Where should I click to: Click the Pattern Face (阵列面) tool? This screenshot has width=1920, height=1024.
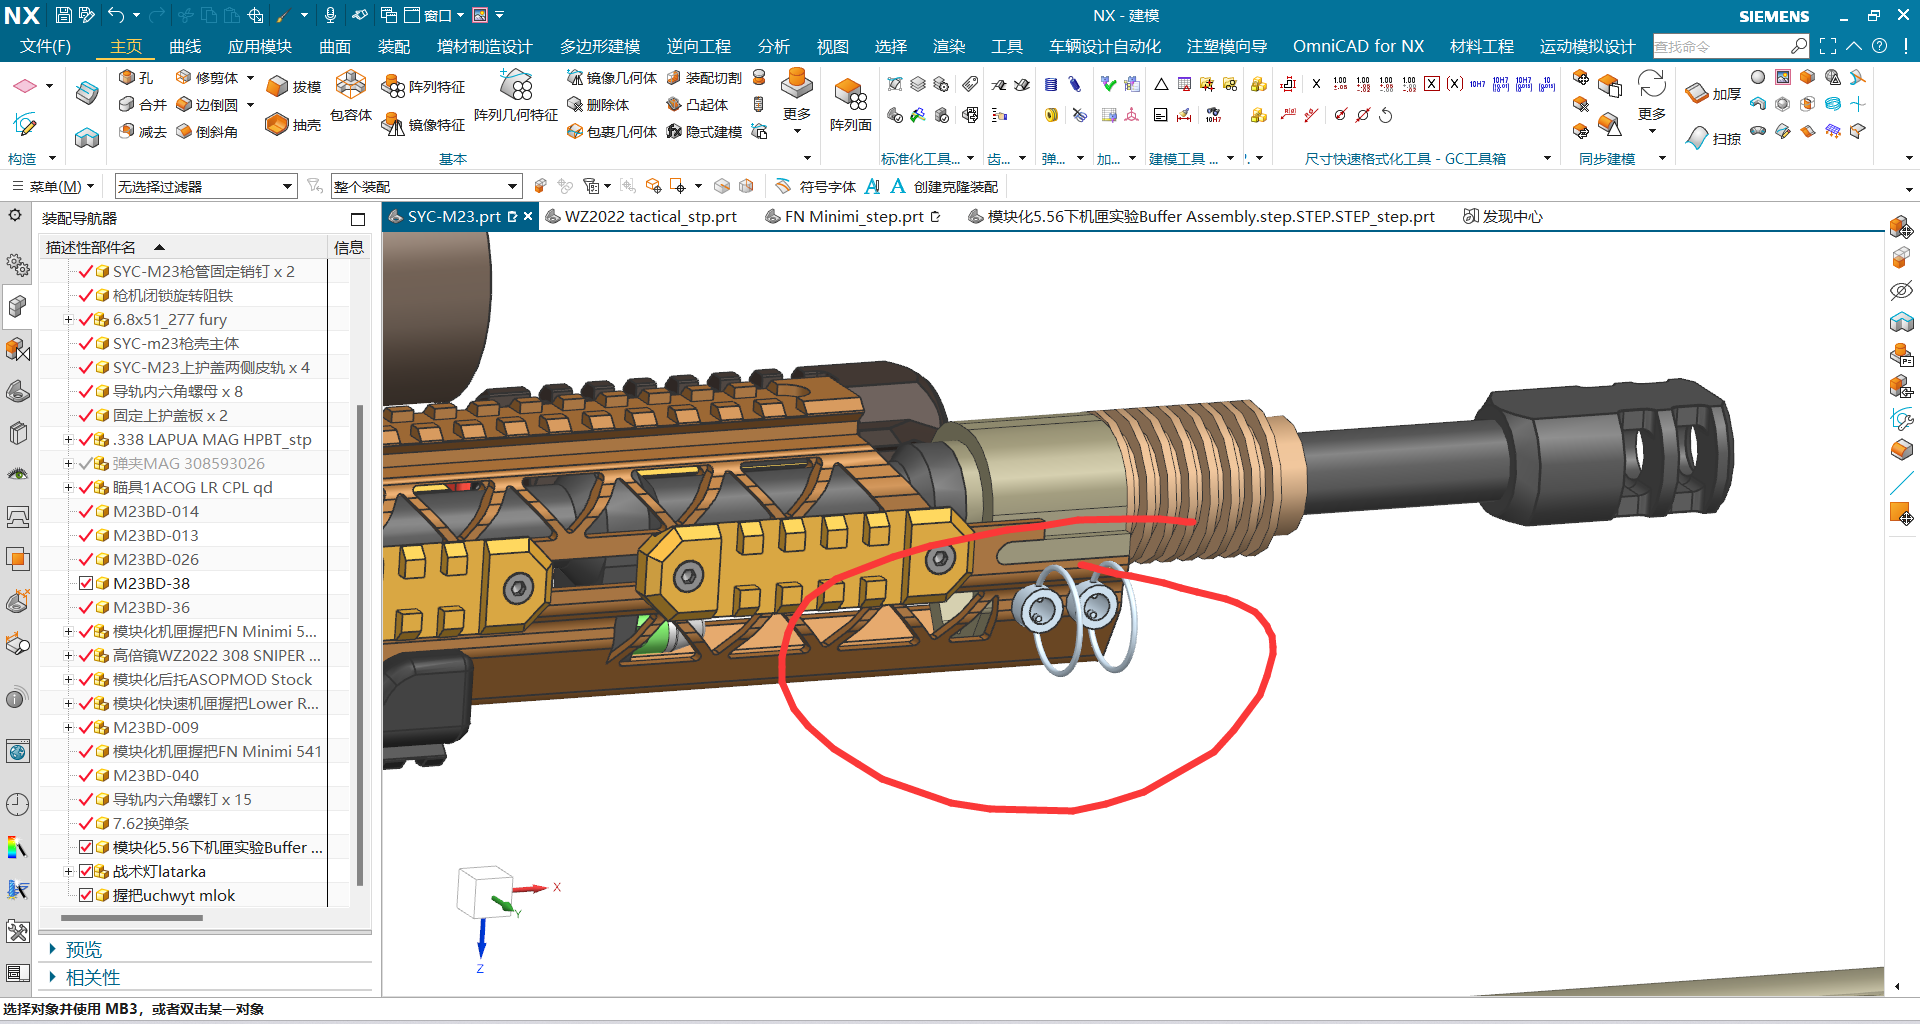[851, 104]
